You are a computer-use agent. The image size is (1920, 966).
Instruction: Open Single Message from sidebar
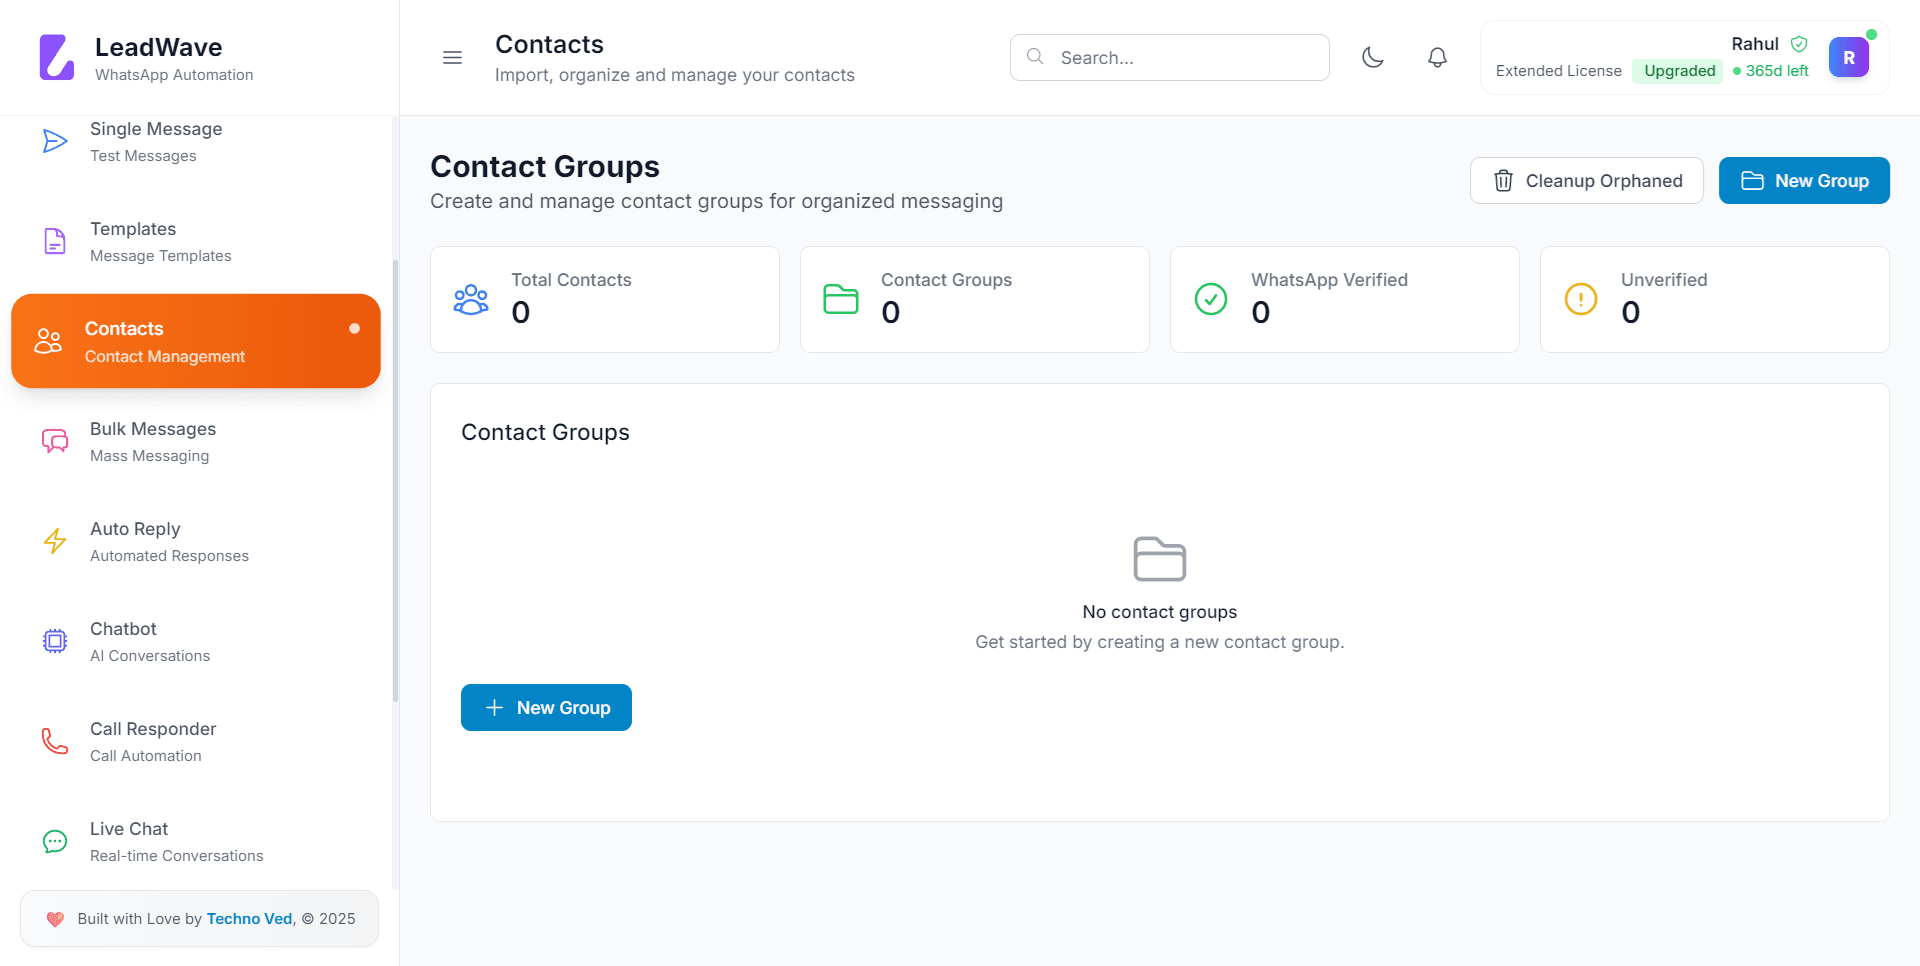tap(156, 141)
